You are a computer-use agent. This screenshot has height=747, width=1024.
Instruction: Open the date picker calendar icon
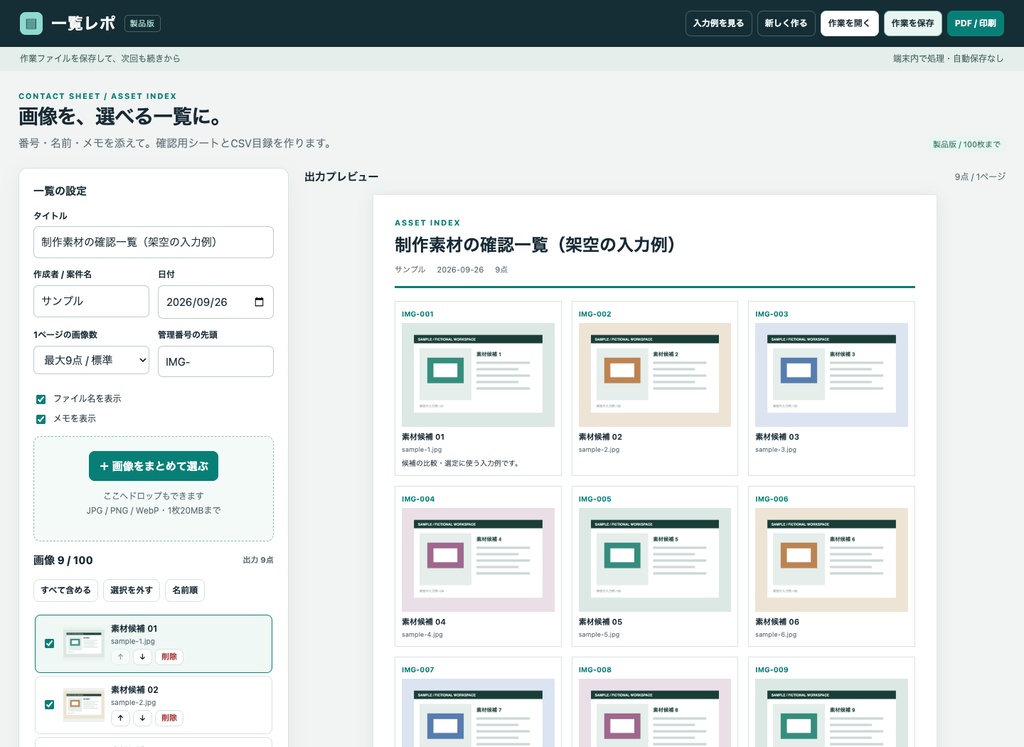point(259,302)
